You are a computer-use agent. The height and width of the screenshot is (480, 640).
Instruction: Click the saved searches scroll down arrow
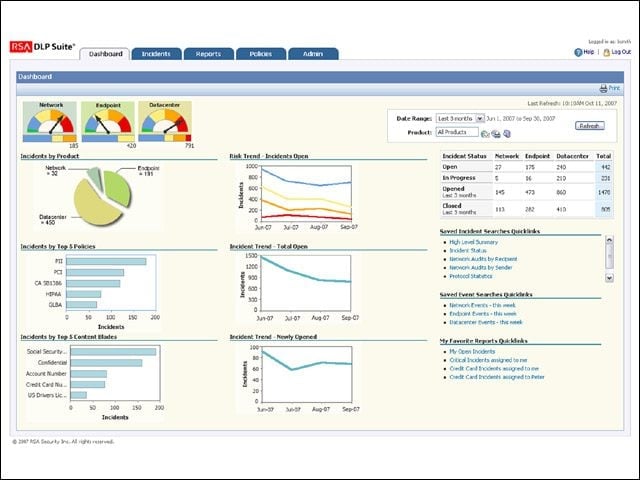click(609, 278)
